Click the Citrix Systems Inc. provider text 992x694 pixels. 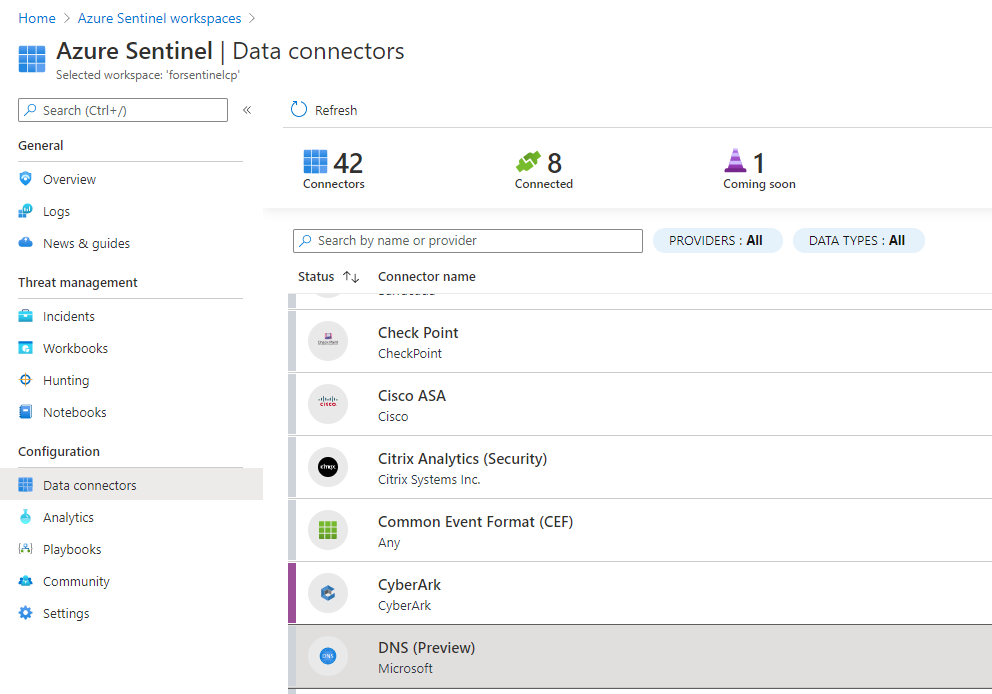click(429, 480)
